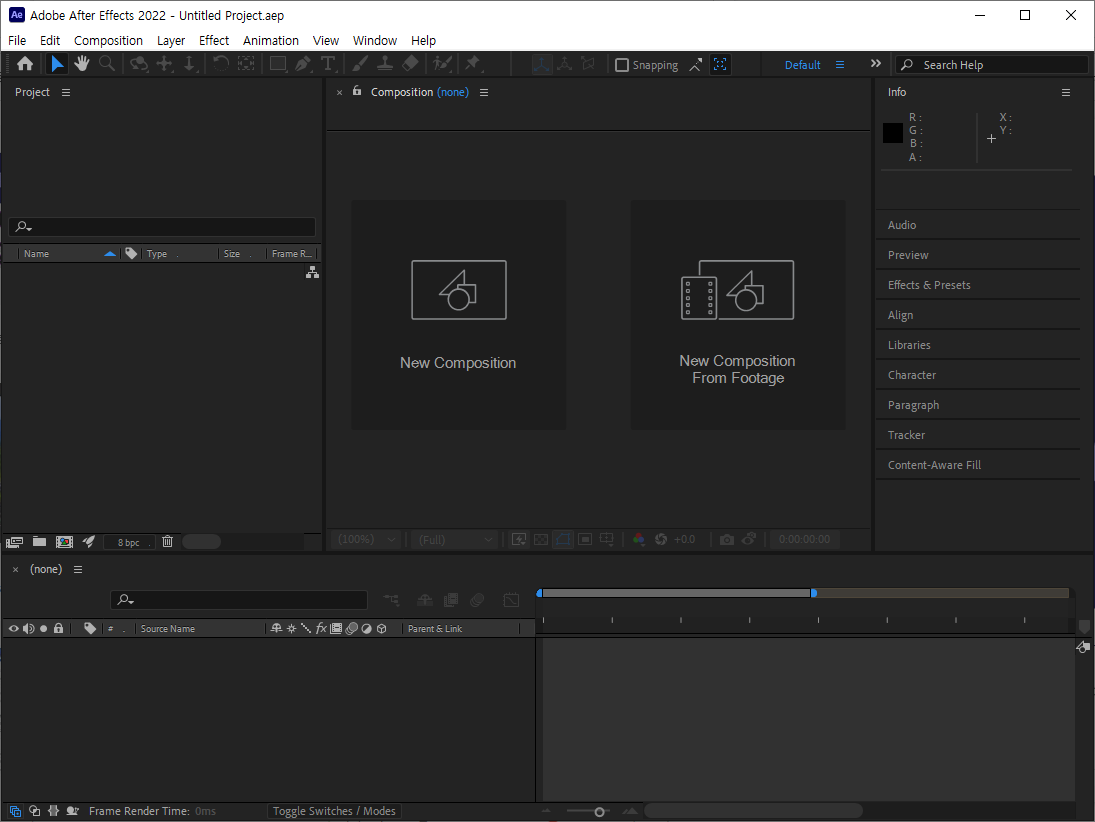Click New Composition From Footage
1095x822 pixels.
[x=737, y=315]
